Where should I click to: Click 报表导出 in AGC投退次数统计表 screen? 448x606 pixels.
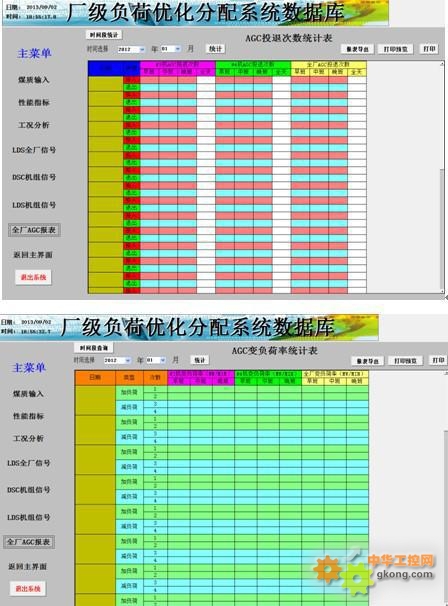pos(357,49)
